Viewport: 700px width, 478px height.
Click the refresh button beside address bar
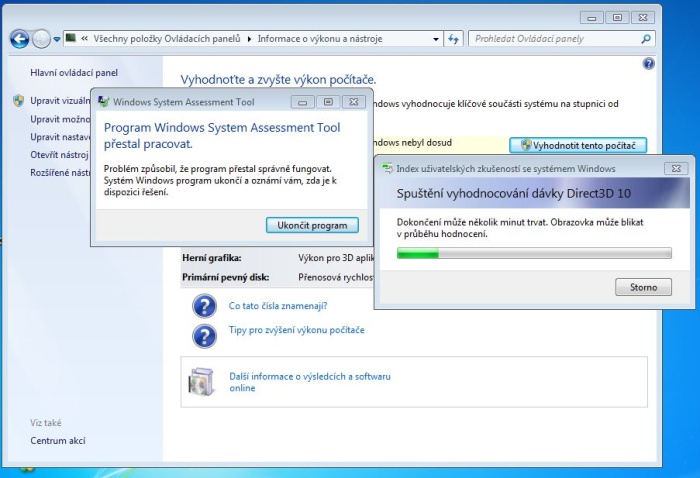click(454, 39)
